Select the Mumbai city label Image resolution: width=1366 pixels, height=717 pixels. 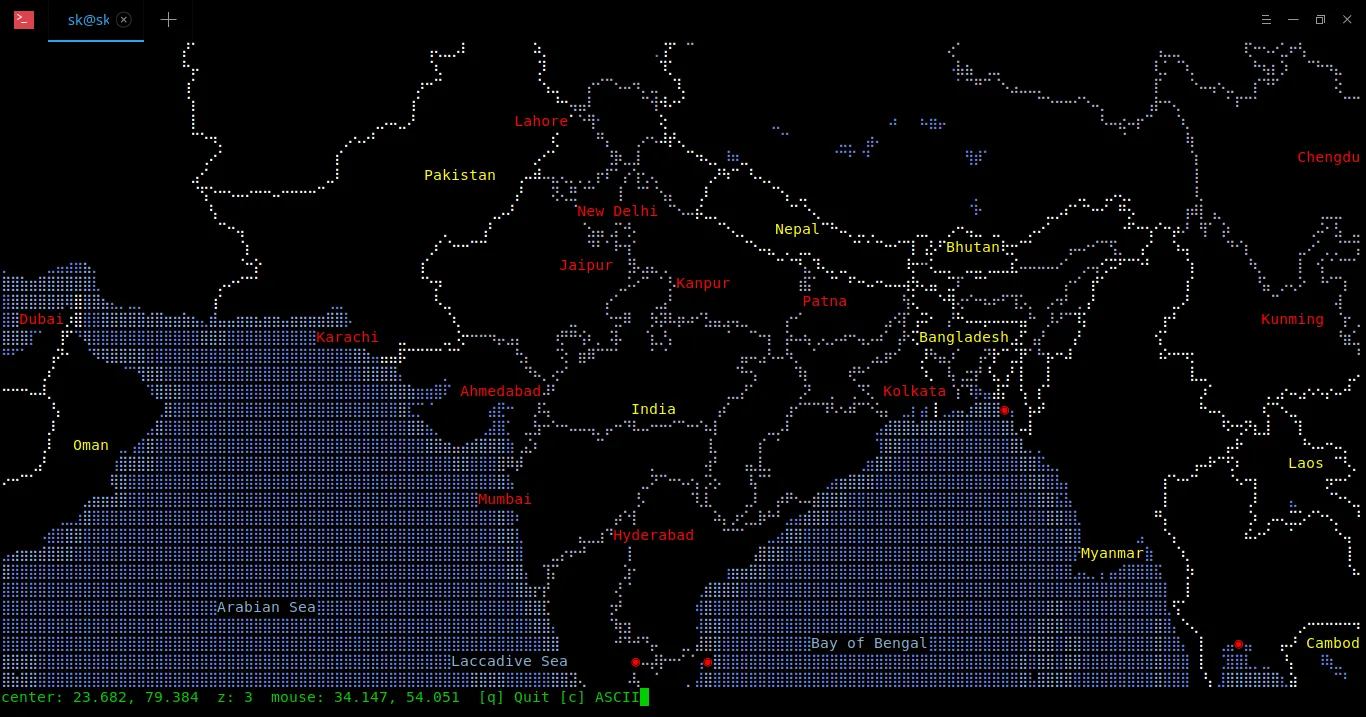coord(504,499)
